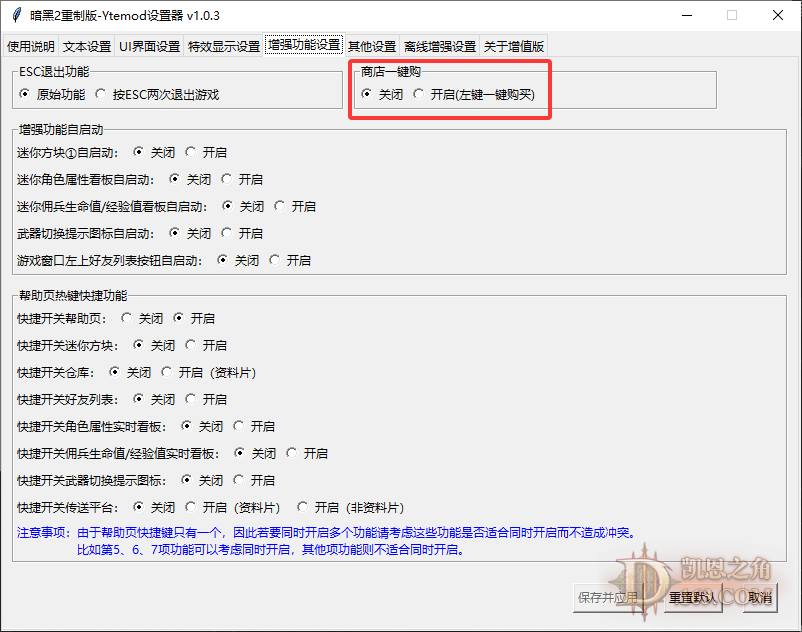Click the 保存并应用 button
This screenshot has width=802, height=632.
point(608,597)
